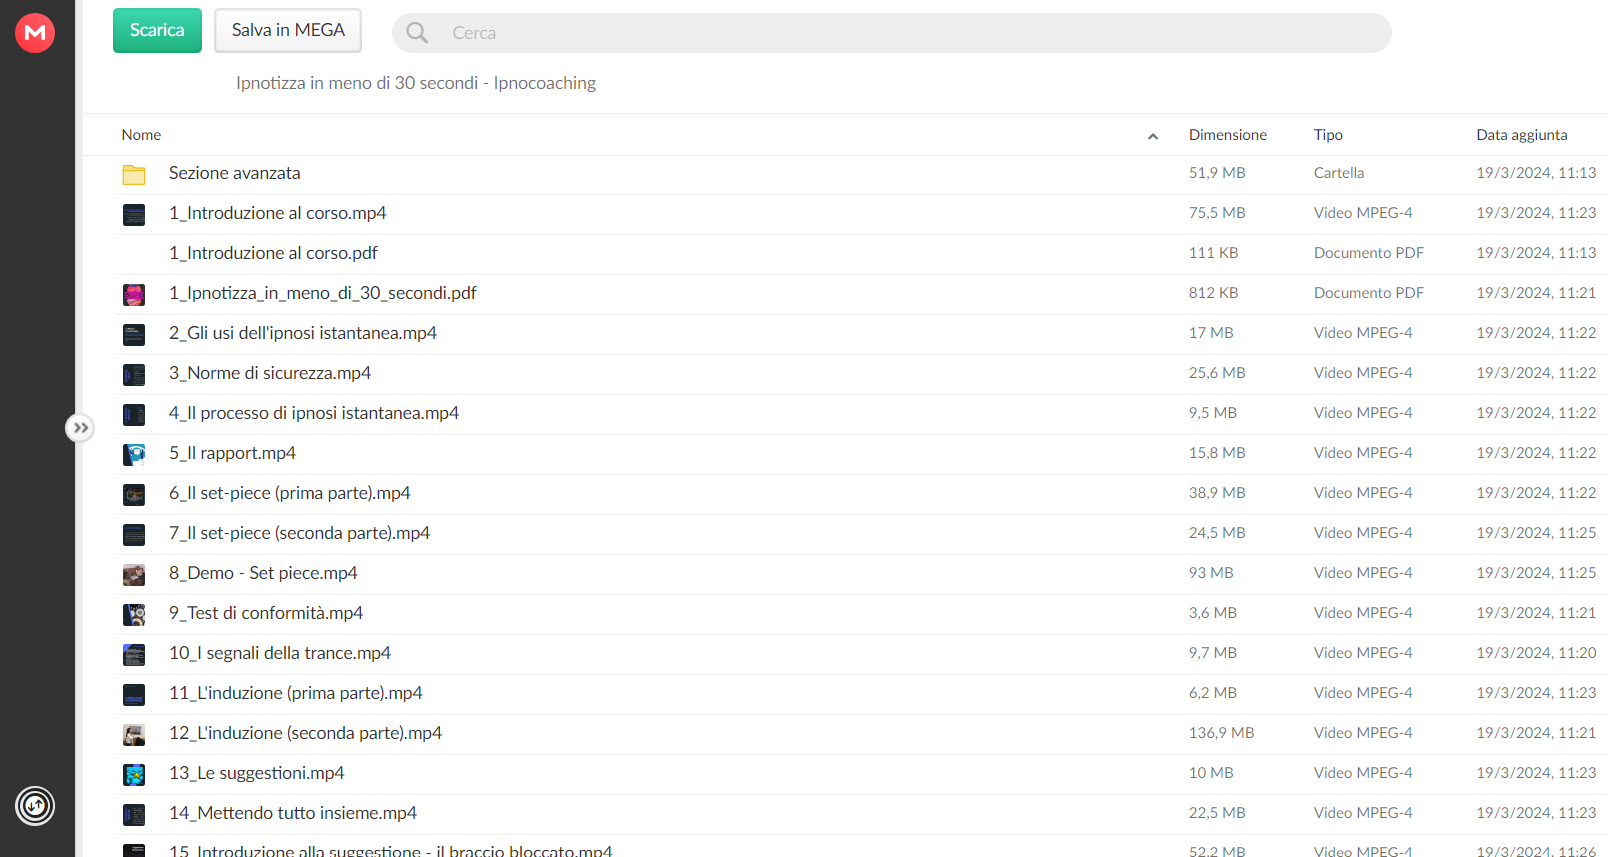Select file name 10_I segnali della trance.mp4
The width and height of the screenshot is (1608, 857).
pyautogui.click(x=280, y=653)
